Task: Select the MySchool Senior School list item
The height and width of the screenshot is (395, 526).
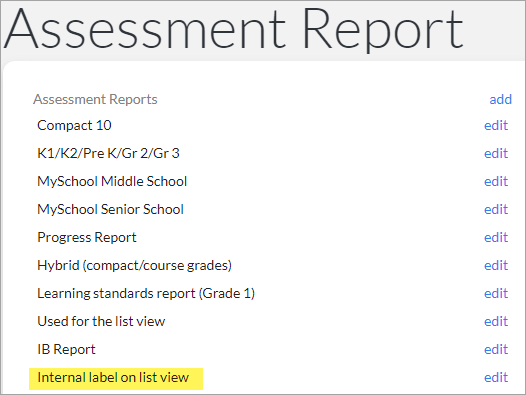Action: pos(110,209)
